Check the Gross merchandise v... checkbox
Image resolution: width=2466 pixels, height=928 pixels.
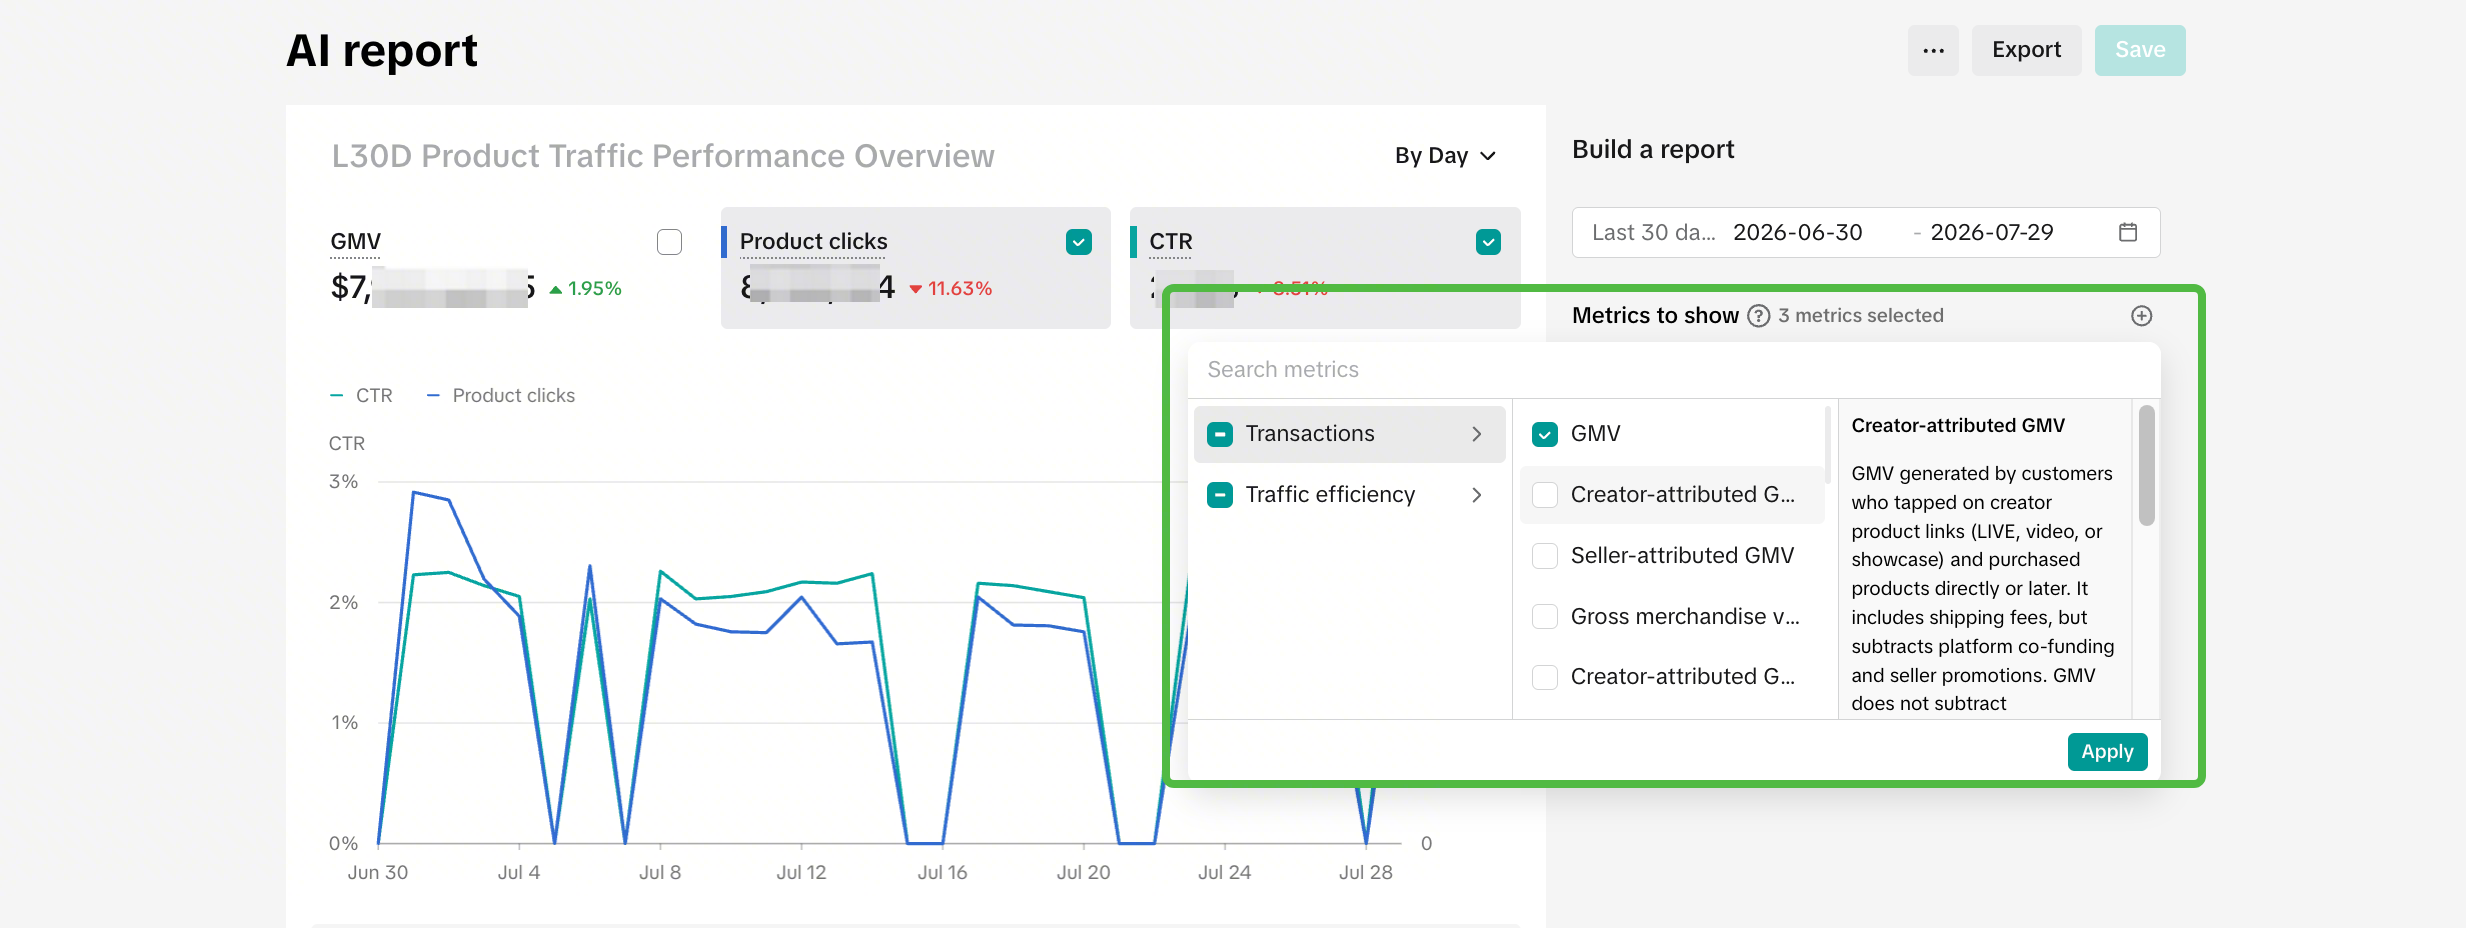tap(1545, 617)
